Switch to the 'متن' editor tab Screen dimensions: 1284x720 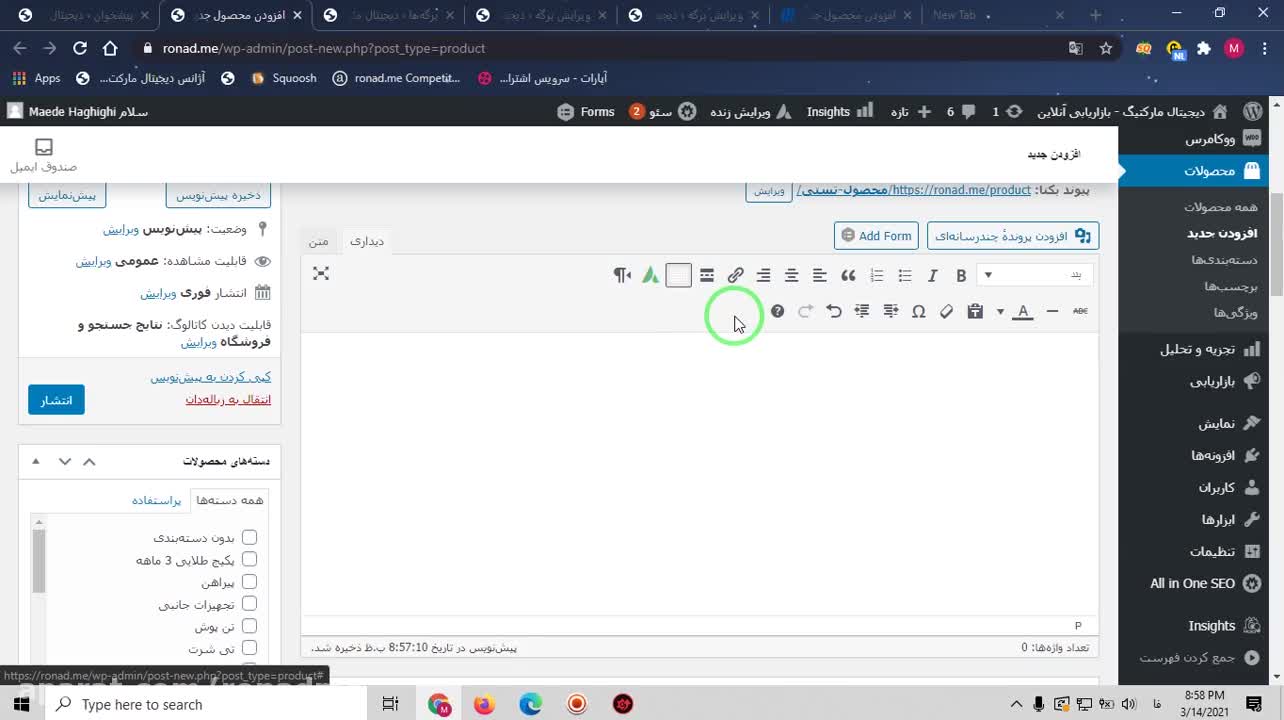(x=318, y=241)
